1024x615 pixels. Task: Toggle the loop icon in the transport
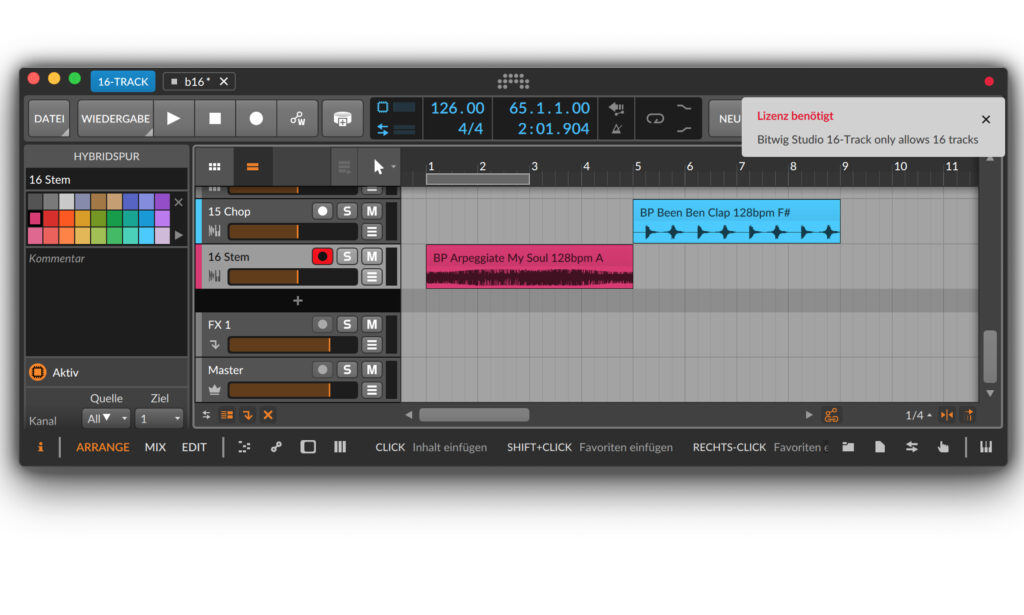tap(655, 118)
